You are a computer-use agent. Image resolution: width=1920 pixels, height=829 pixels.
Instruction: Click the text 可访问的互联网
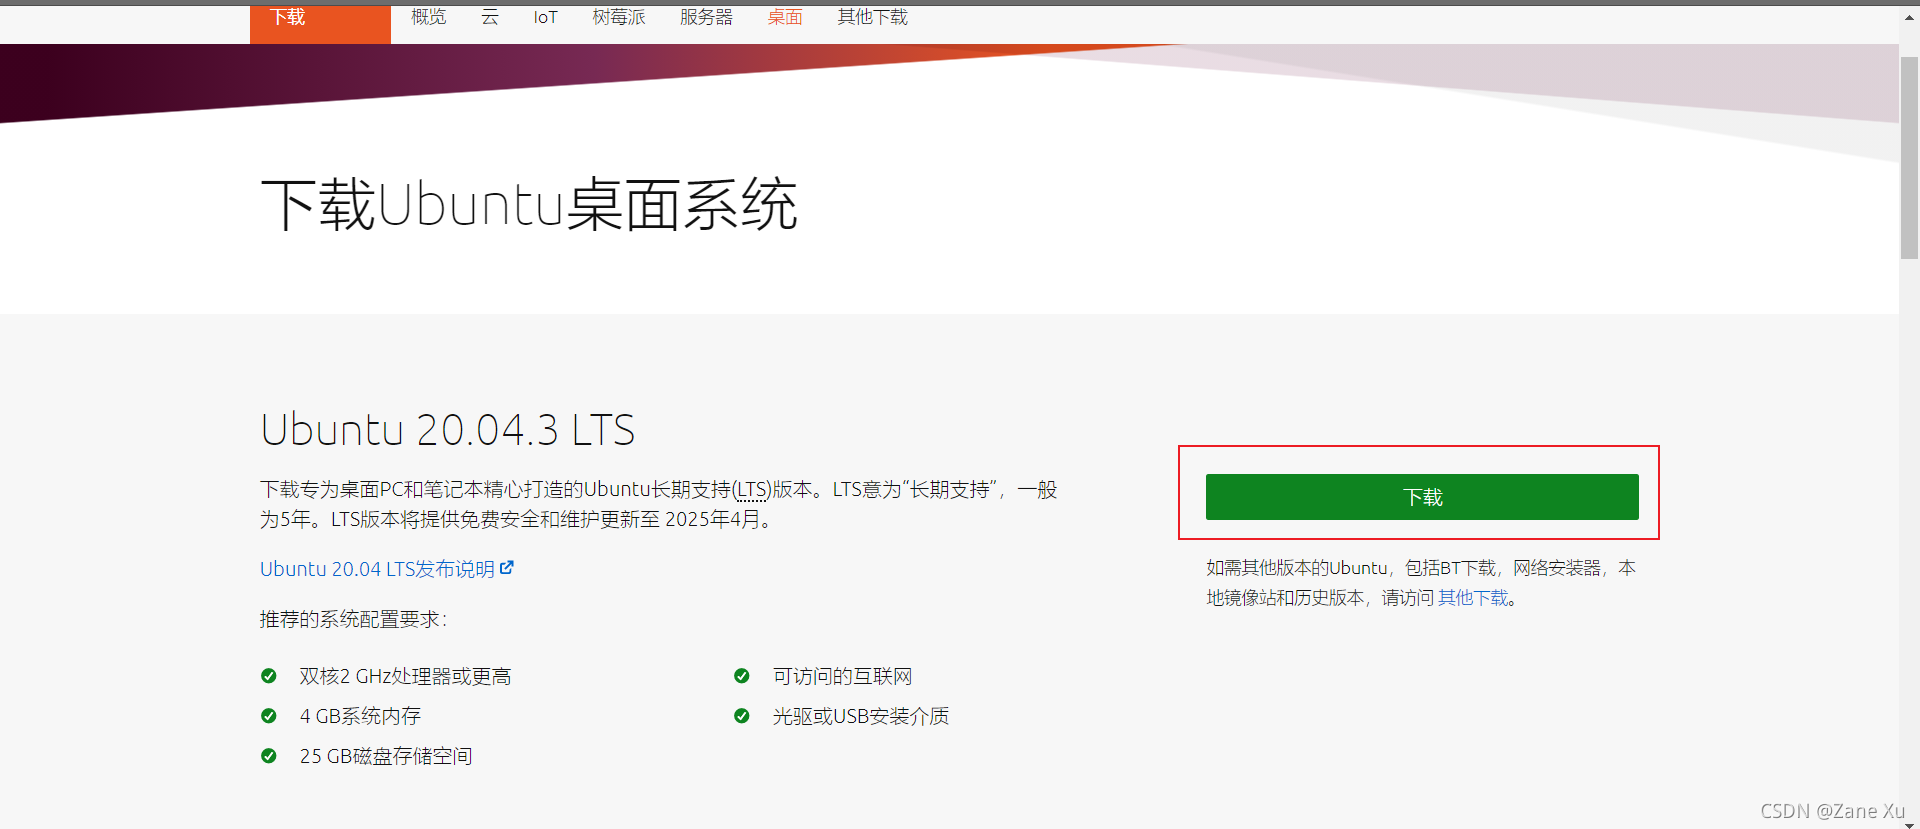[842, 677]
